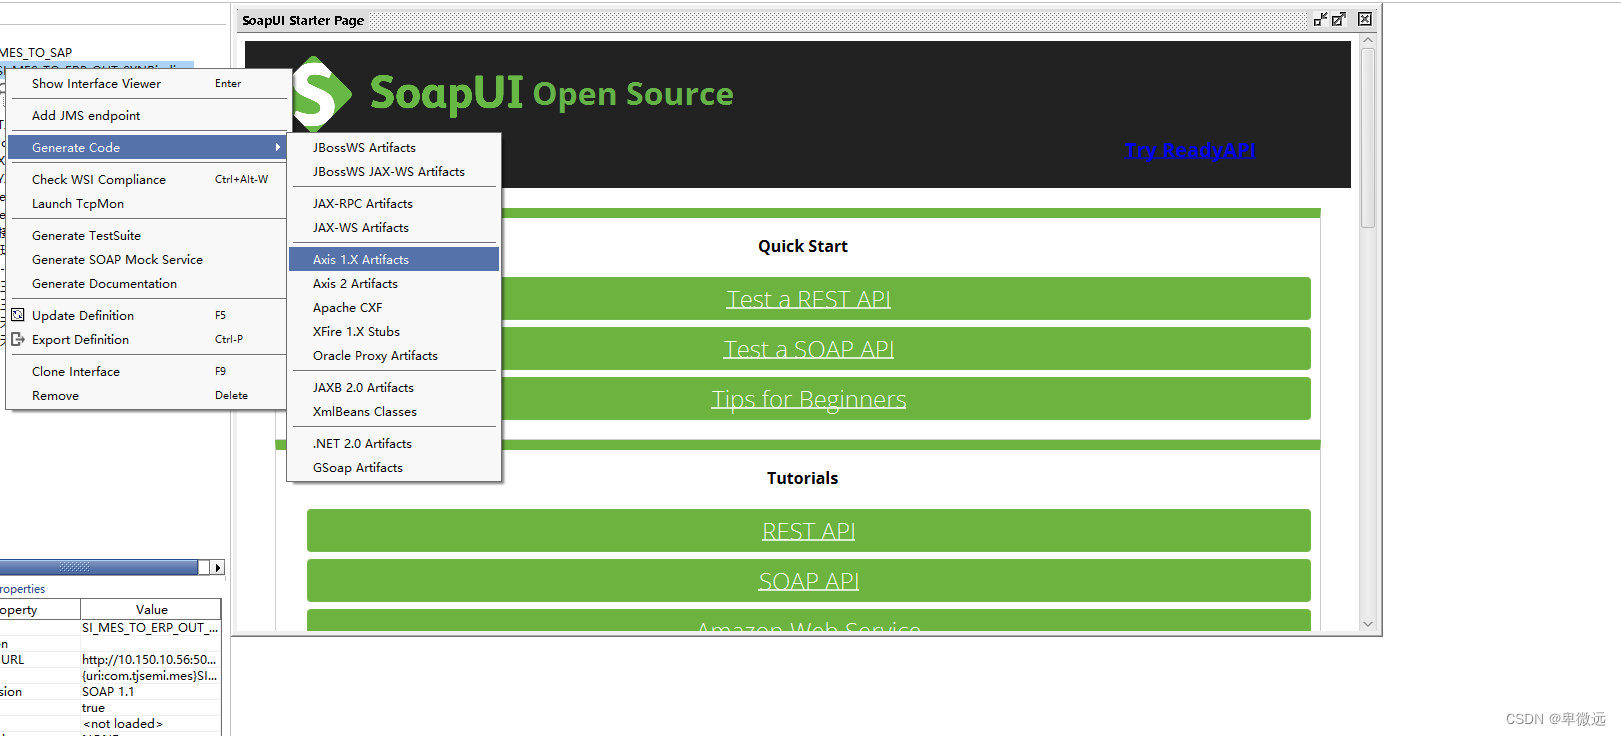Click the navigator horizontal scrollbar thumb

(x=98, y=567)
